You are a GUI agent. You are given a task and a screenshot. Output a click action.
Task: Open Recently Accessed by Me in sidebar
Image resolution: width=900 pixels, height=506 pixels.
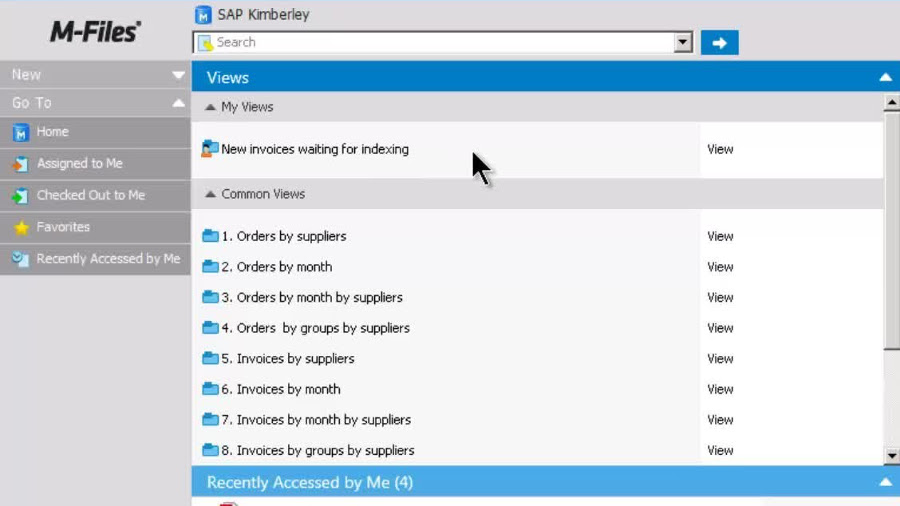(95, 259)
